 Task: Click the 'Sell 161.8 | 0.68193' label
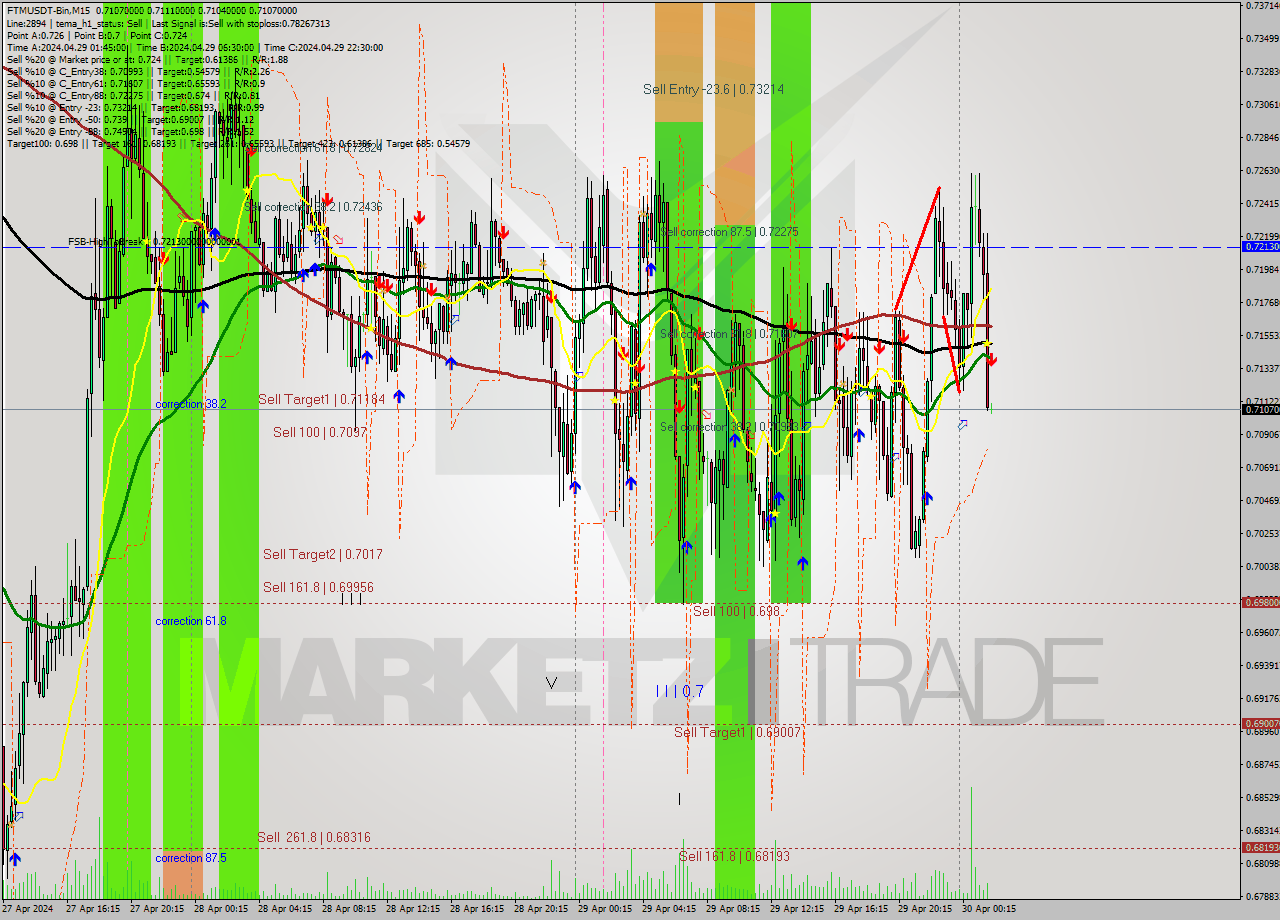[734, 856]
